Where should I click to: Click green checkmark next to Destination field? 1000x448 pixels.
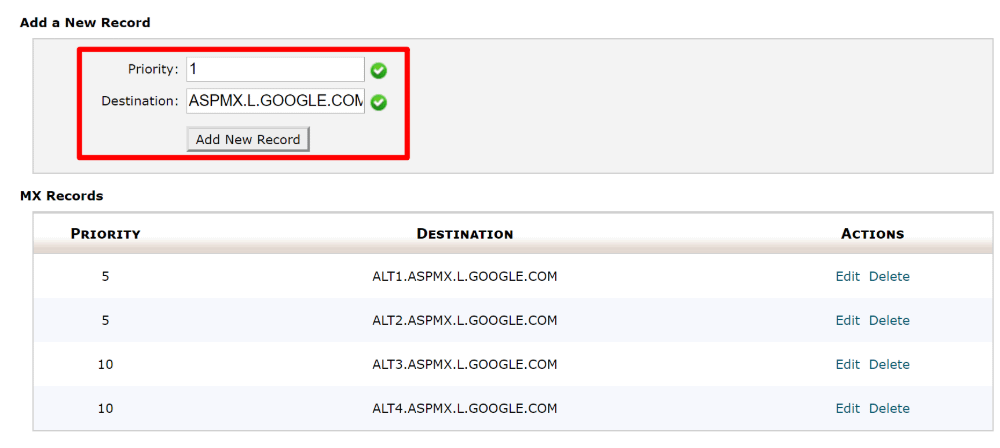click(379, 102)
